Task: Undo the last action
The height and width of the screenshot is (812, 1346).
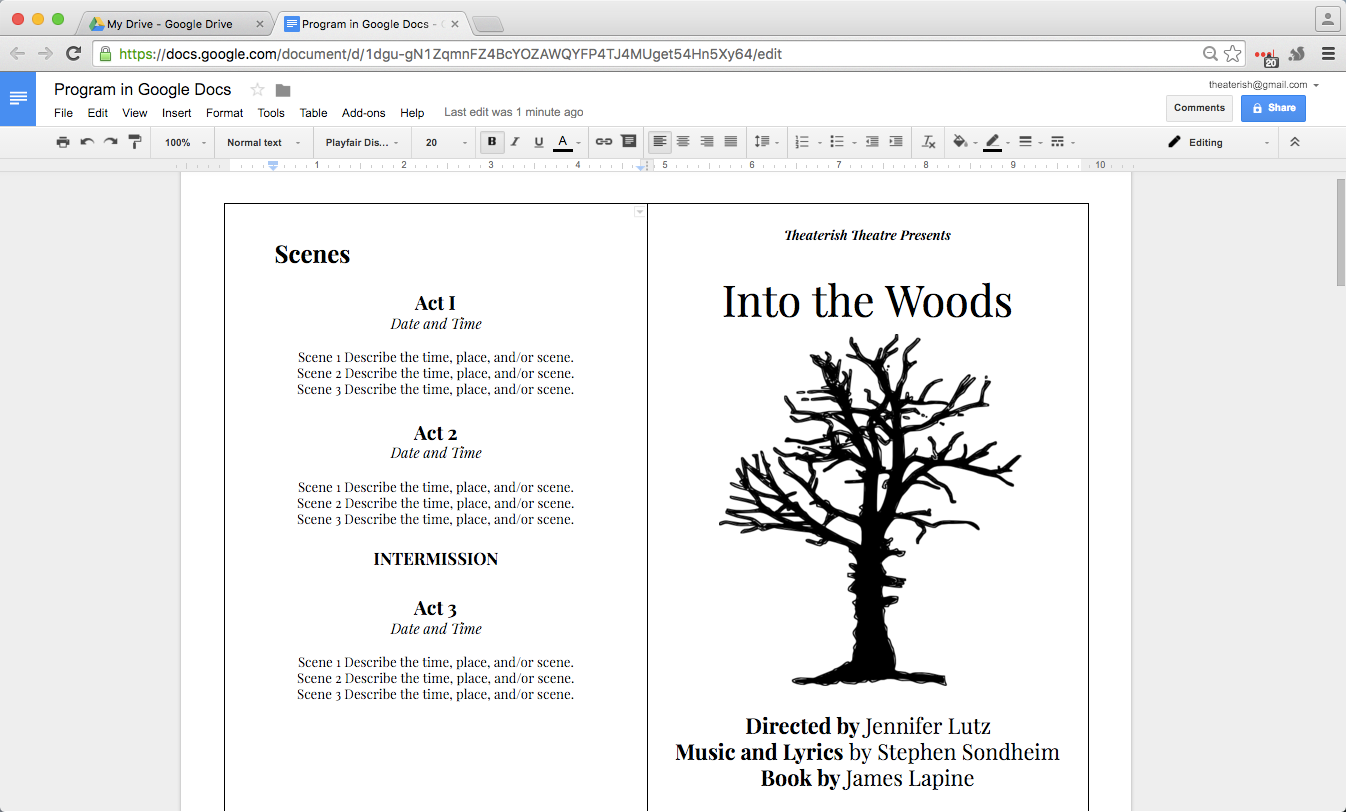Action: [x=87, y=142]
